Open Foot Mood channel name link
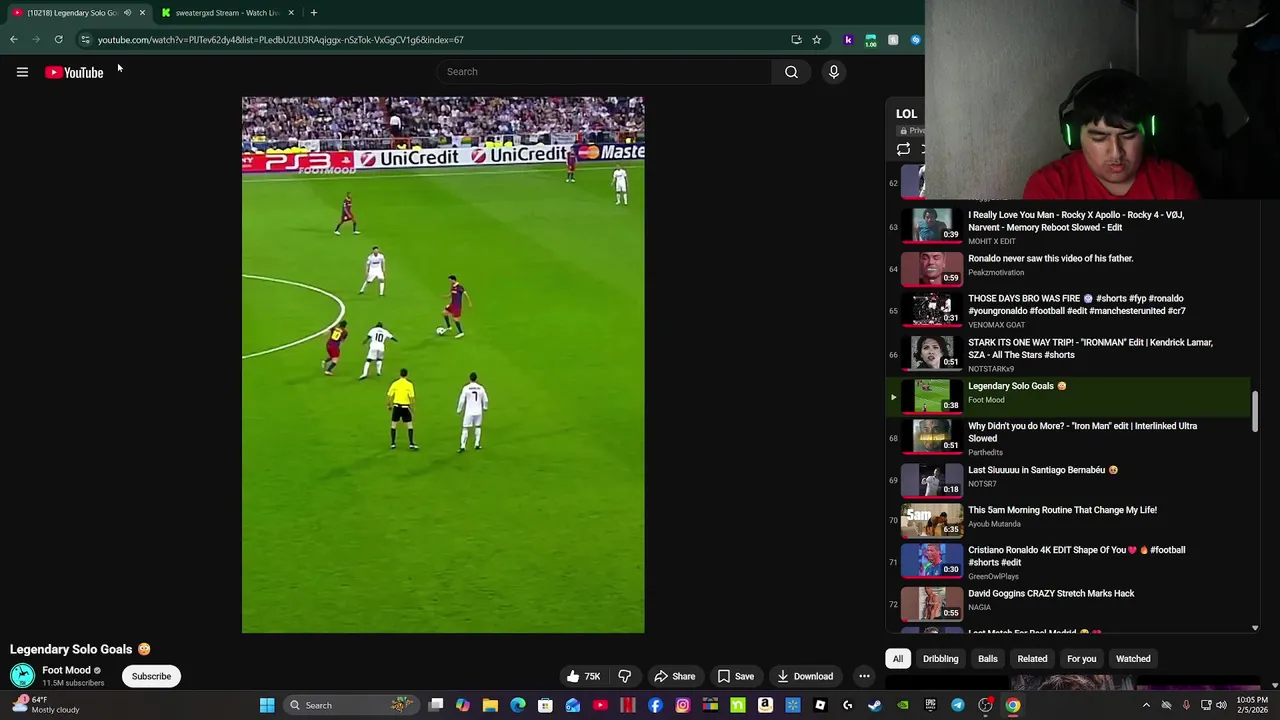The image size is (1280, 720). tap(66, 670)
